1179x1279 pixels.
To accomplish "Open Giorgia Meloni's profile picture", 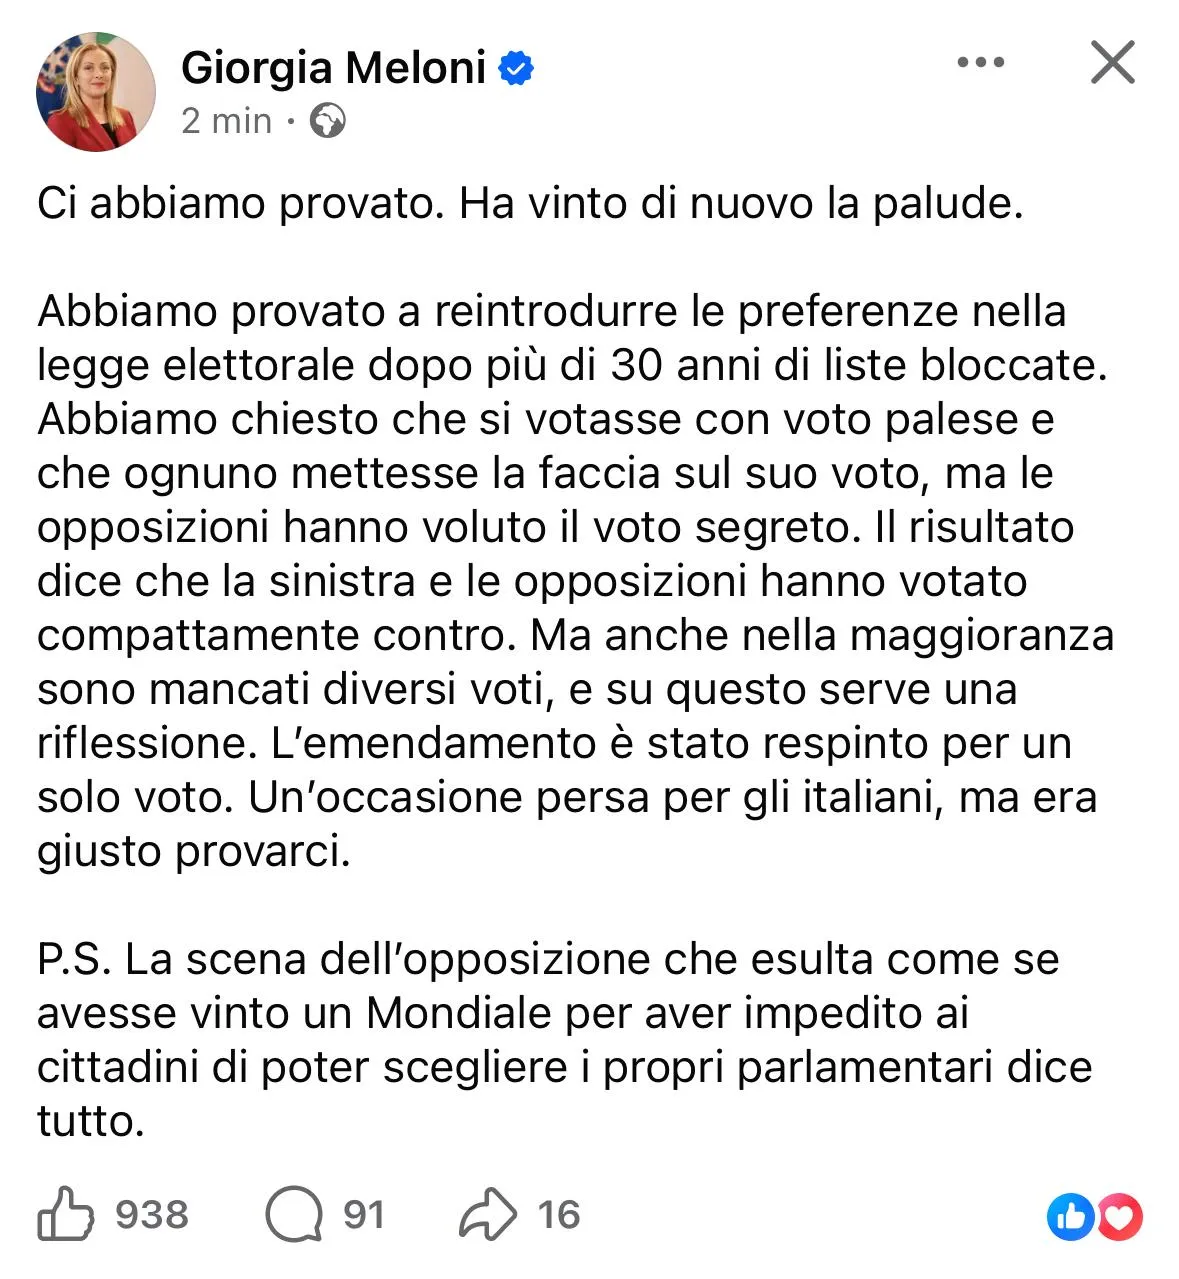I will coord(96,92).
